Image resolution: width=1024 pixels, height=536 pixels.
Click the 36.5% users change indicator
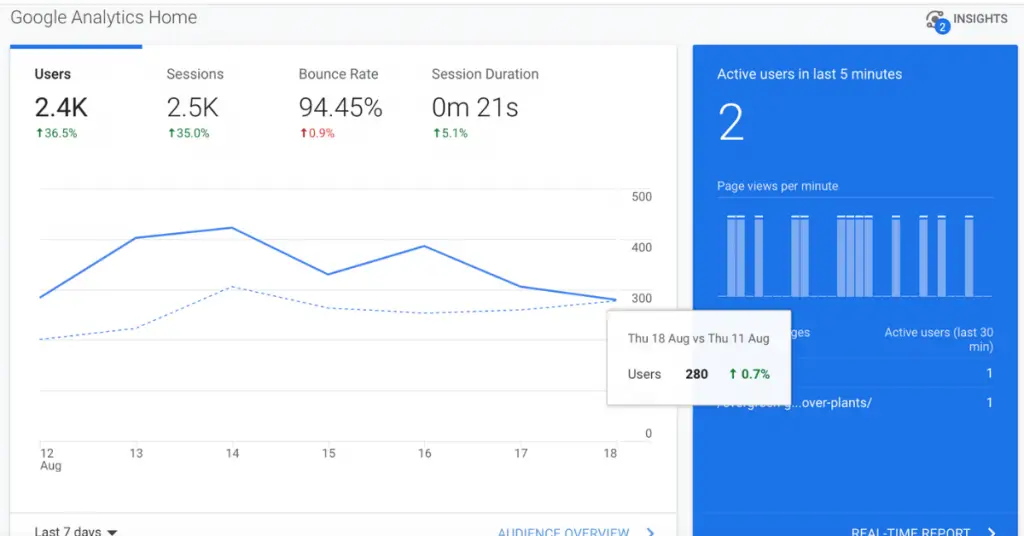click(x=56, y=133)
